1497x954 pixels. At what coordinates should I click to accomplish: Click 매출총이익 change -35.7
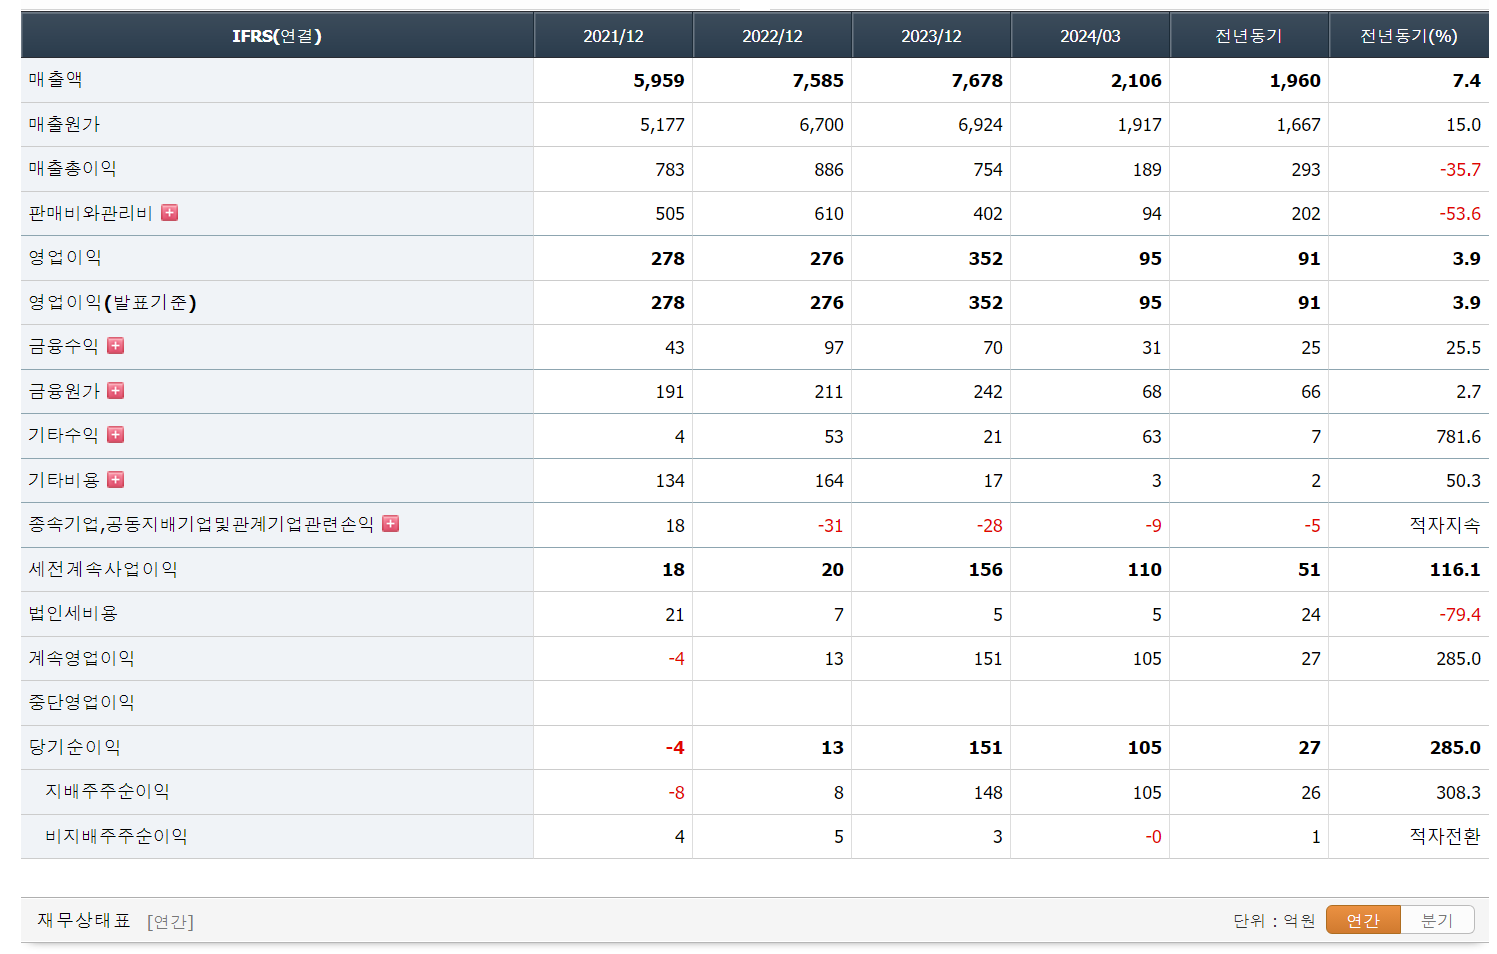point(1460,169)
